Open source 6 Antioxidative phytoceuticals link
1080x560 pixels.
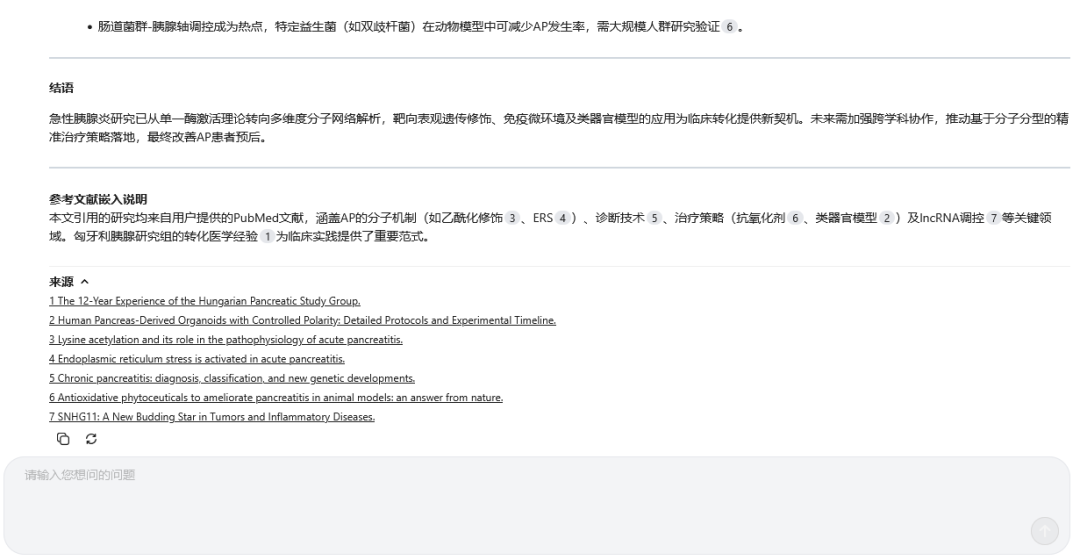(x=276, y=397)
